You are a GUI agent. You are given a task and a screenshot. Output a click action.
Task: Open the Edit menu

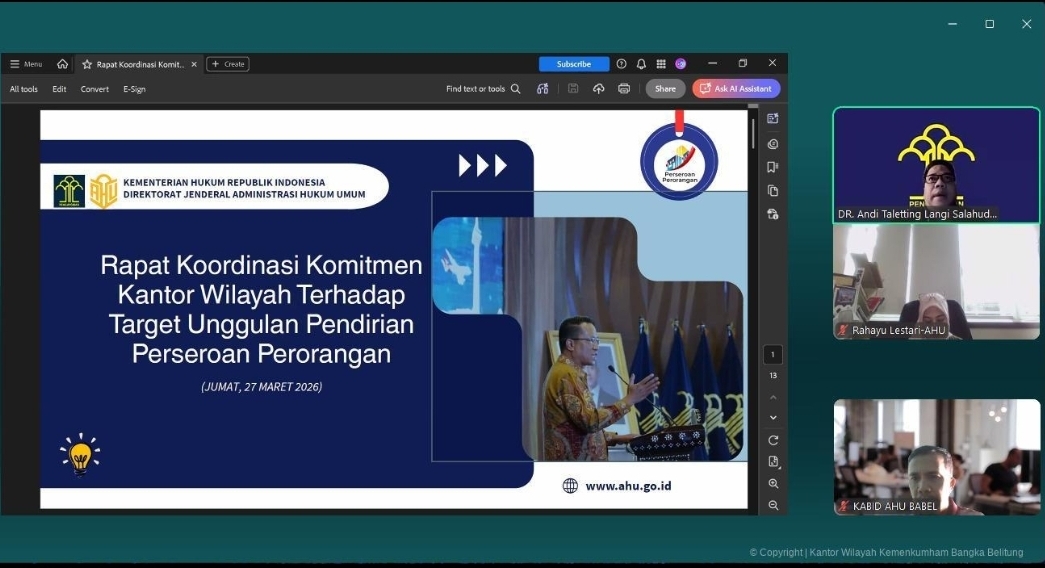point(59,89)
